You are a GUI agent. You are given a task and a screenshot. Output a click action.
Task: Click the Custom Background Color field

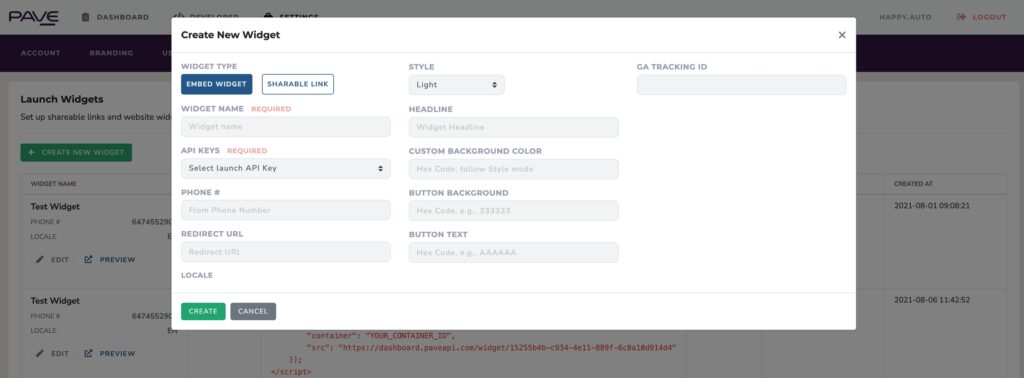(513, 169)
